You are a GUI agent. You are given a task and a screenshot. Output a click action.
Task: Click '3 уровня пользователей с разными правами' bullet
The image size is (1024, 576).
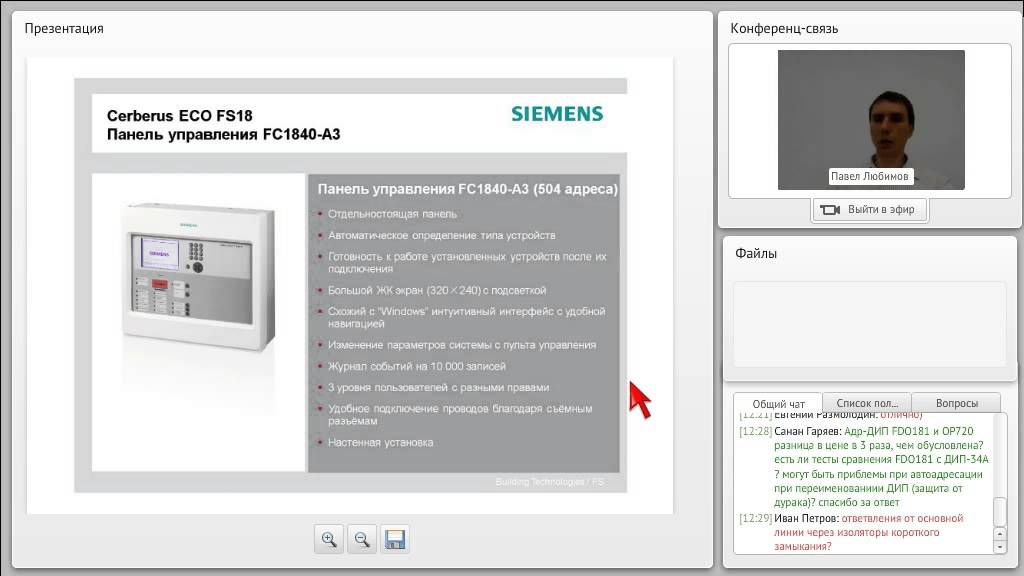438,387
